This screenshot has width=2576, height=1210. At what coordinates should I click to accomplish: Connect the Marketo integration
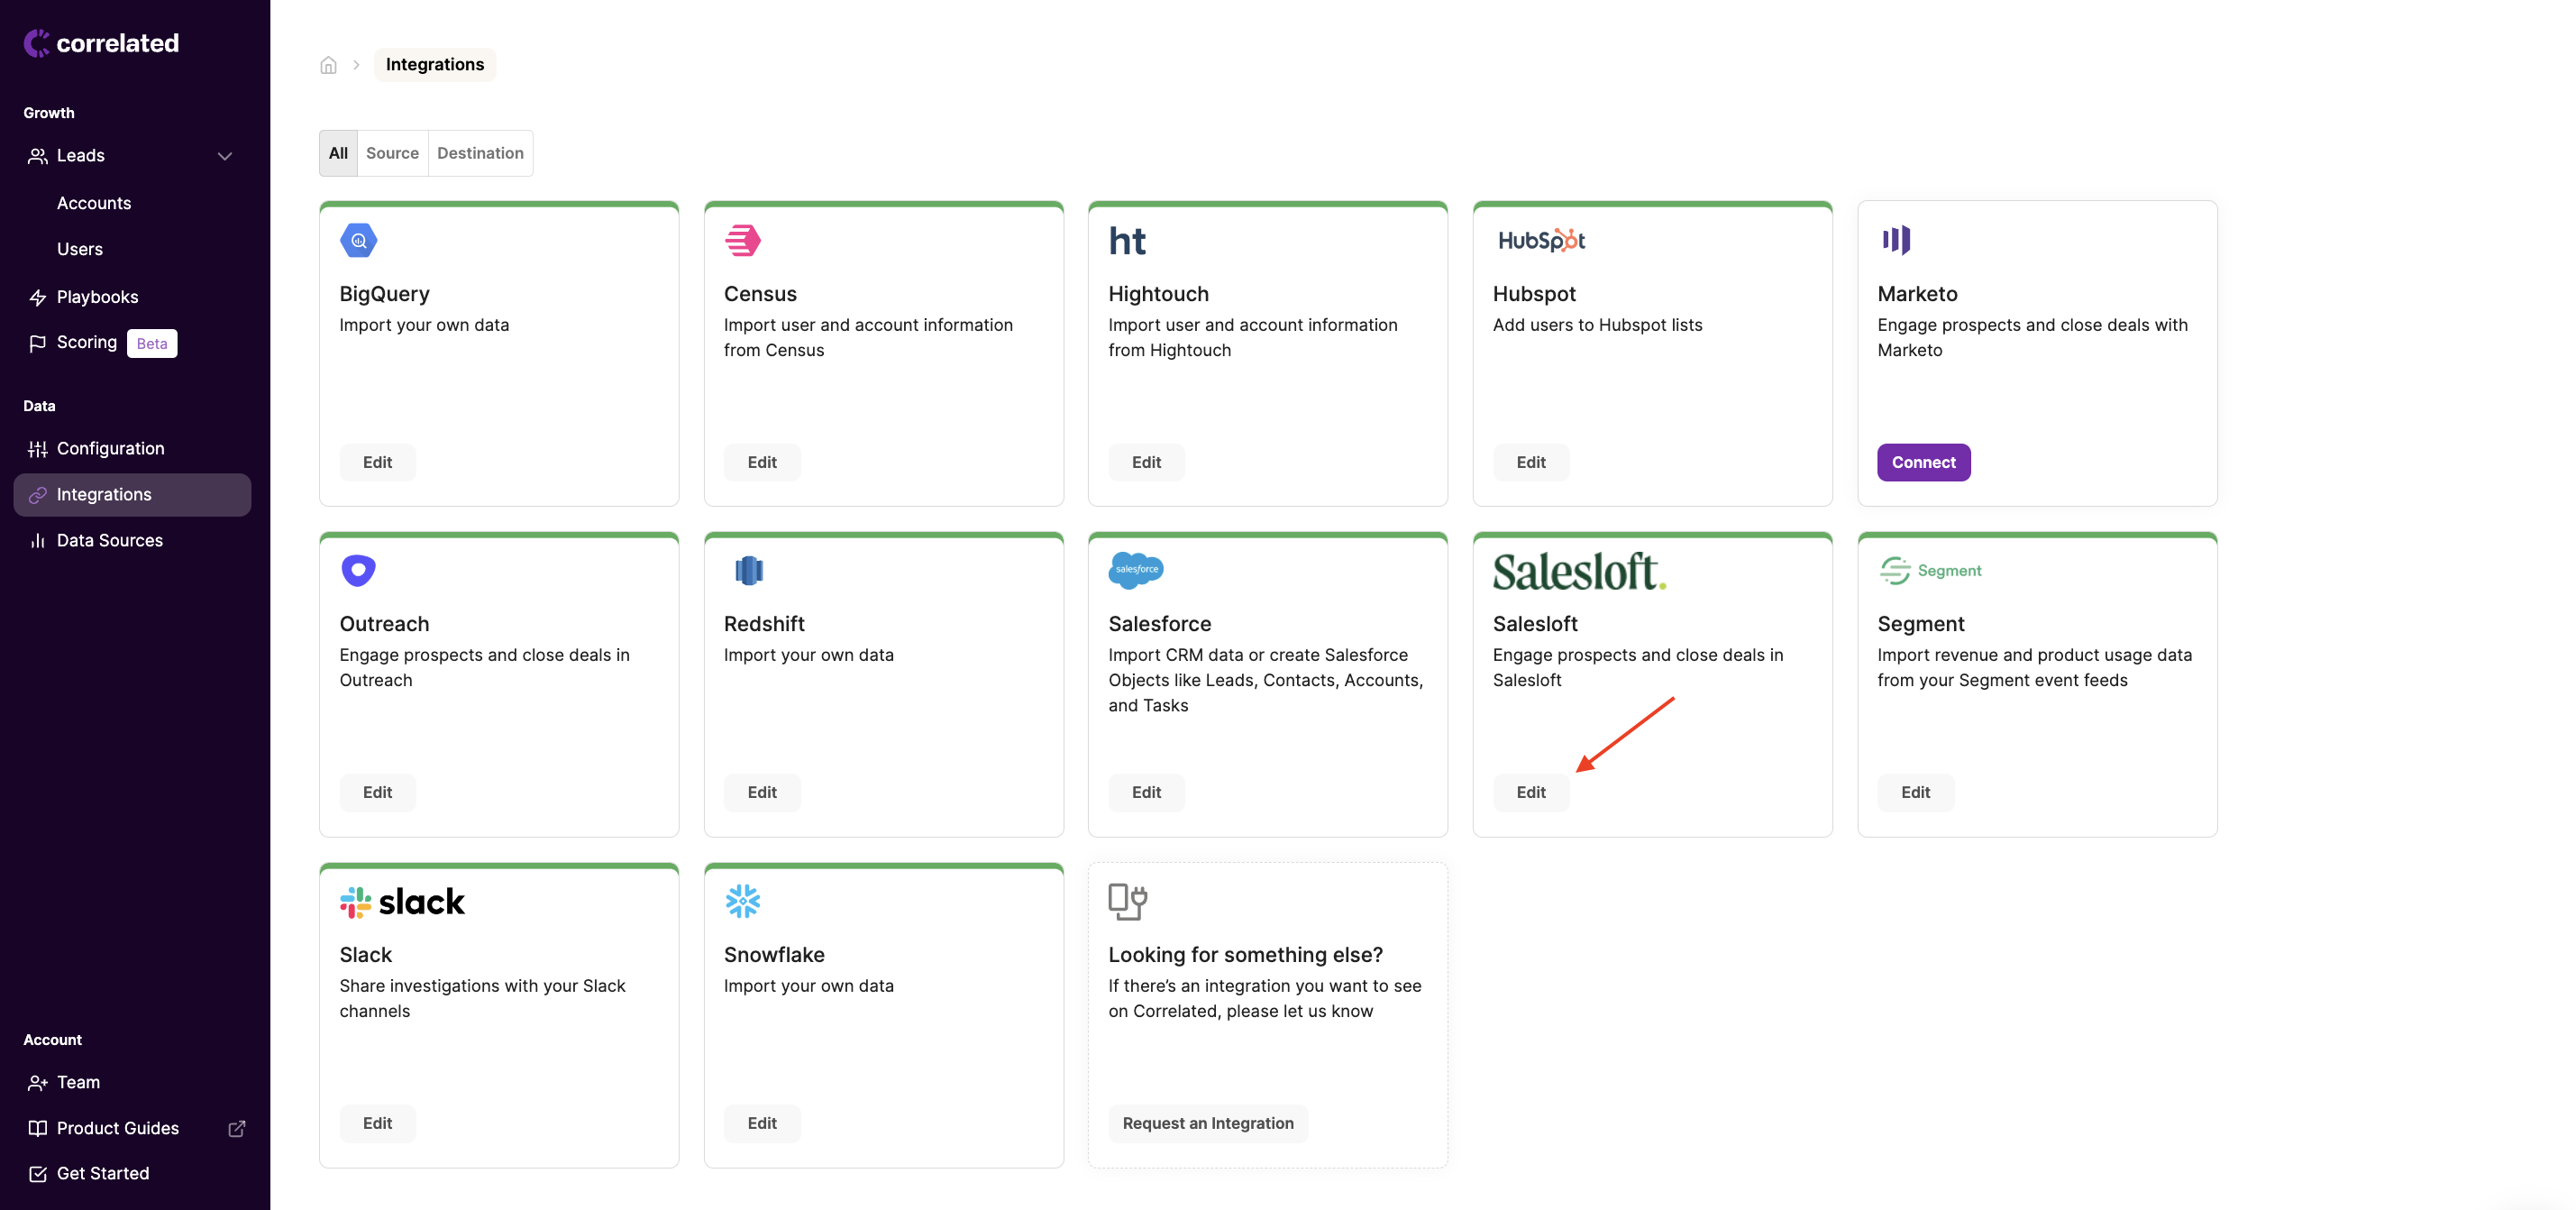[1922, 462]
